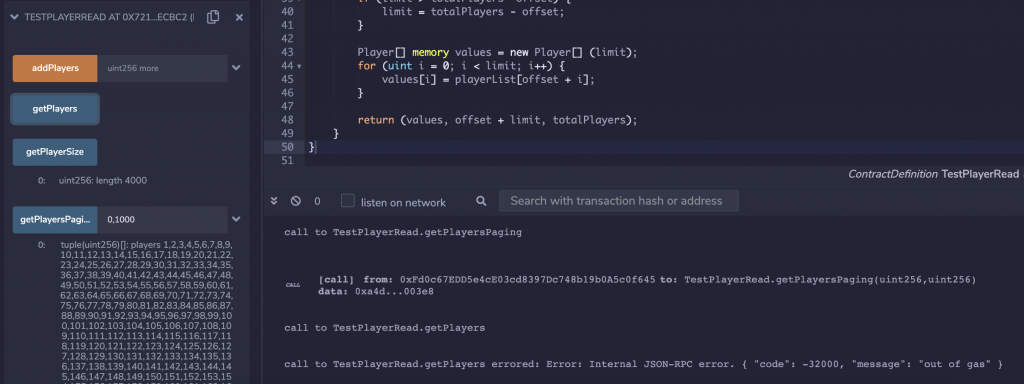Edit getPlayersPaging input with value 0,1000

(x=162, y=219)
